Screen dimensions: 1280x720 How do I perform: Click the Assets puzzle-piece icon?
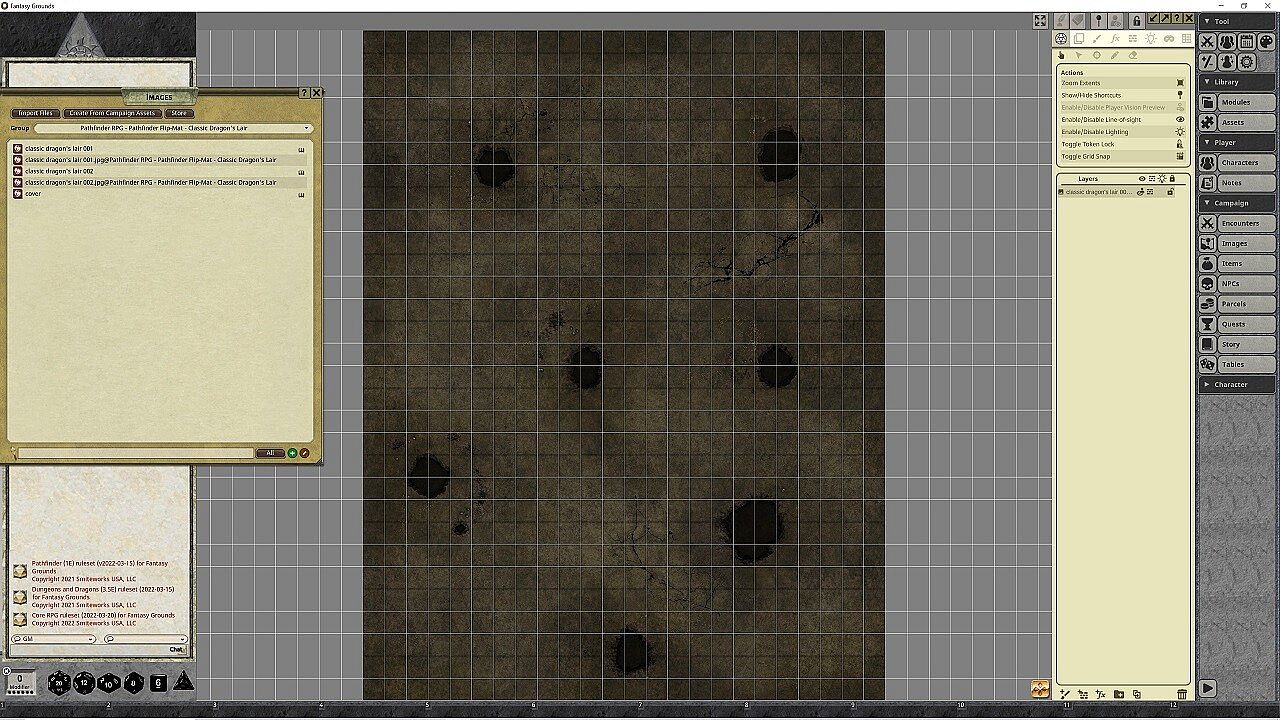point(1207,122)
